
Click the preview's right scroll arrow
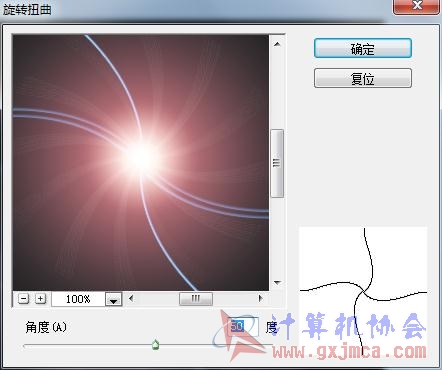click(x=260, y=298)
